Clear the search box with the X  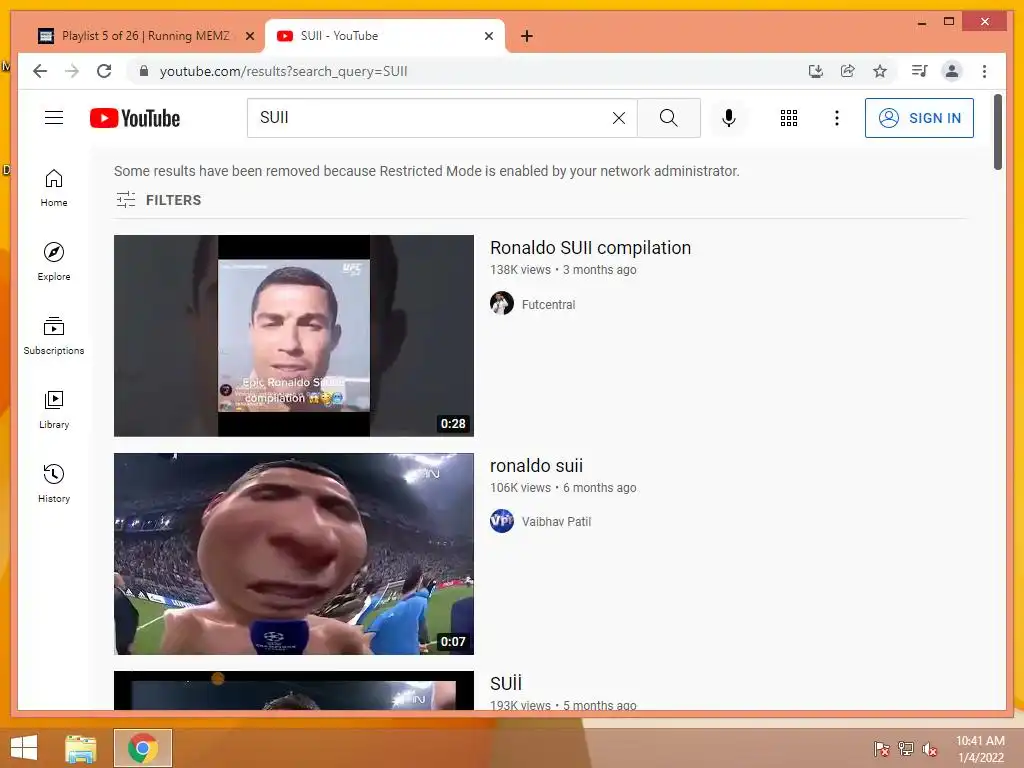(x=618, y=118)
